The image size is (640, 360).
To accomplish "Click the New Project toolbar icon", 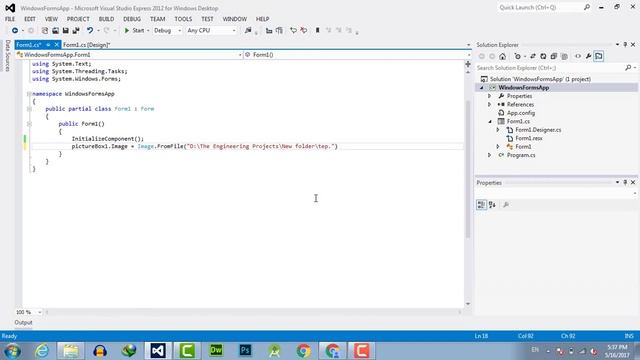I will pos(45,31).
